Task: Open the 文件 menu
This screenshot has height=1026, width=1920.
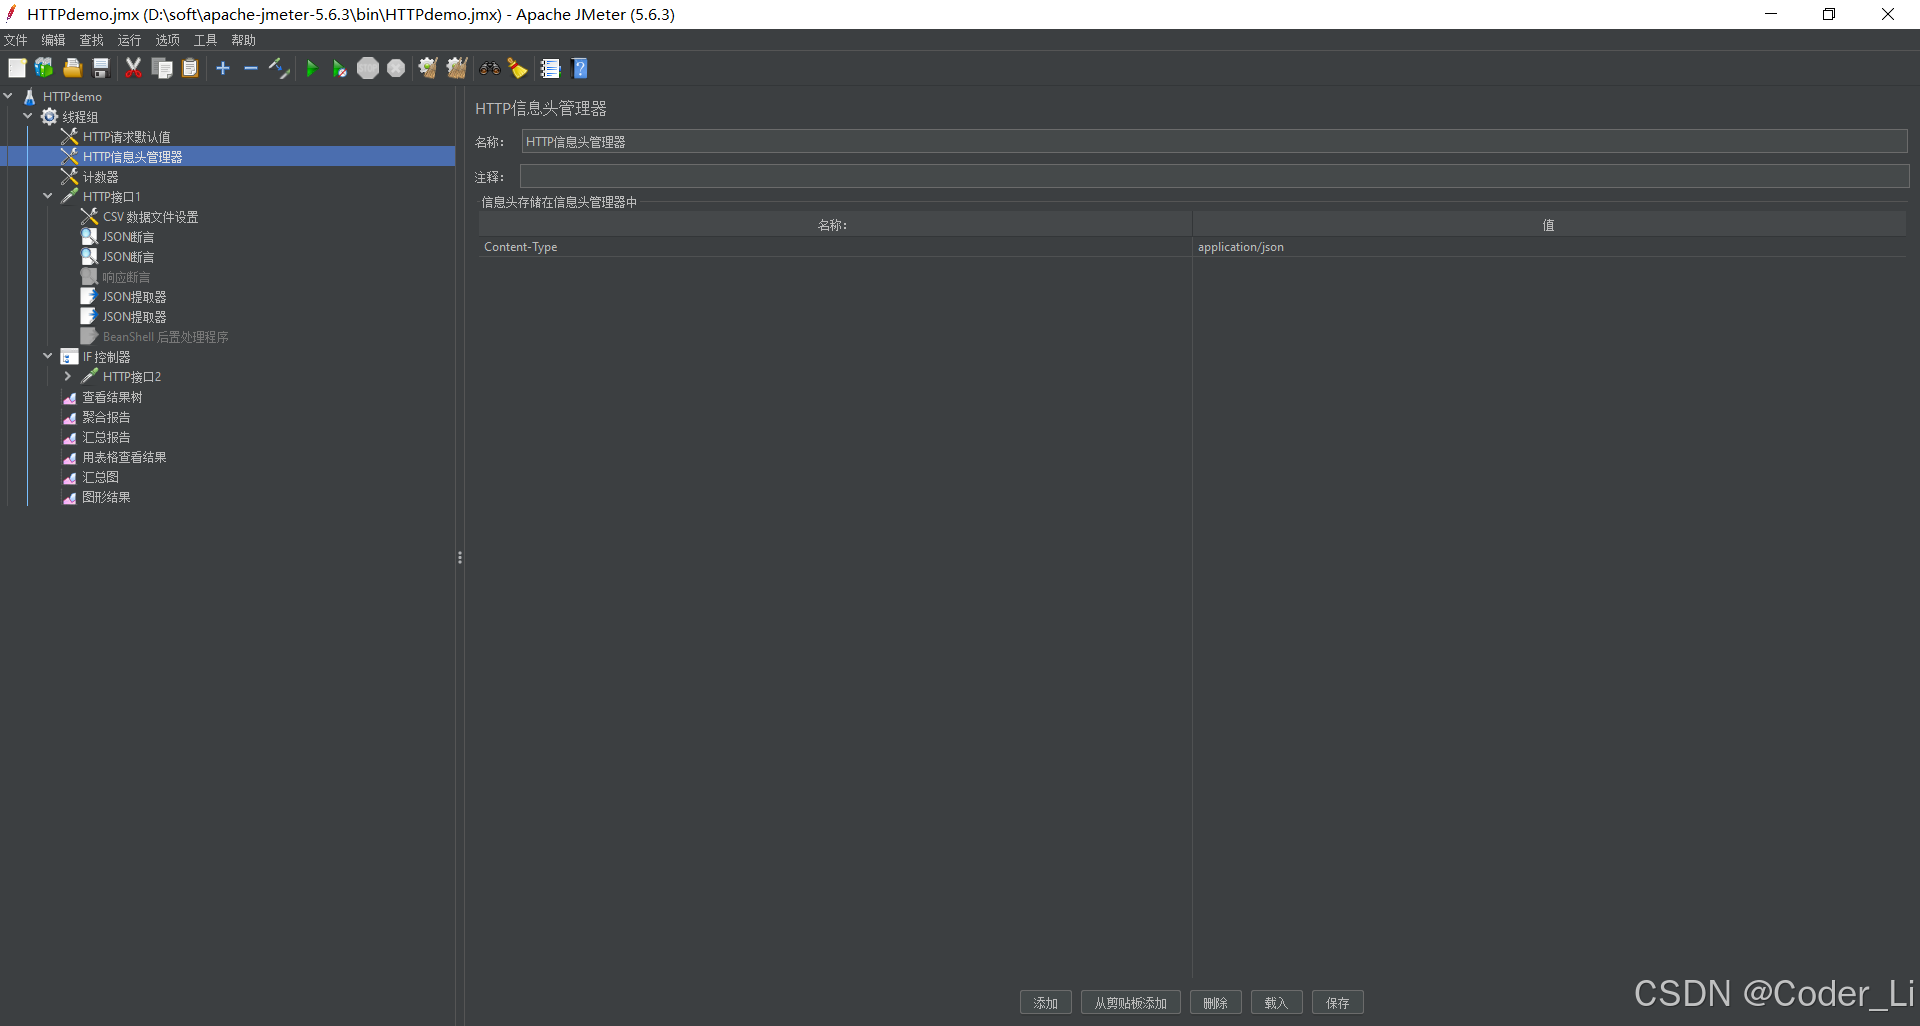Action: click(16, 40)
